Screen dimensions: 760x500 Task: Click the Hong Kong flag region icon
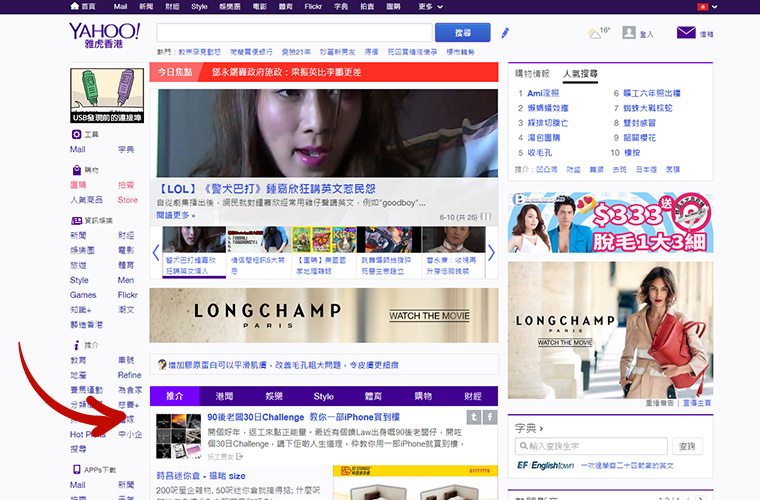point(702,7)
